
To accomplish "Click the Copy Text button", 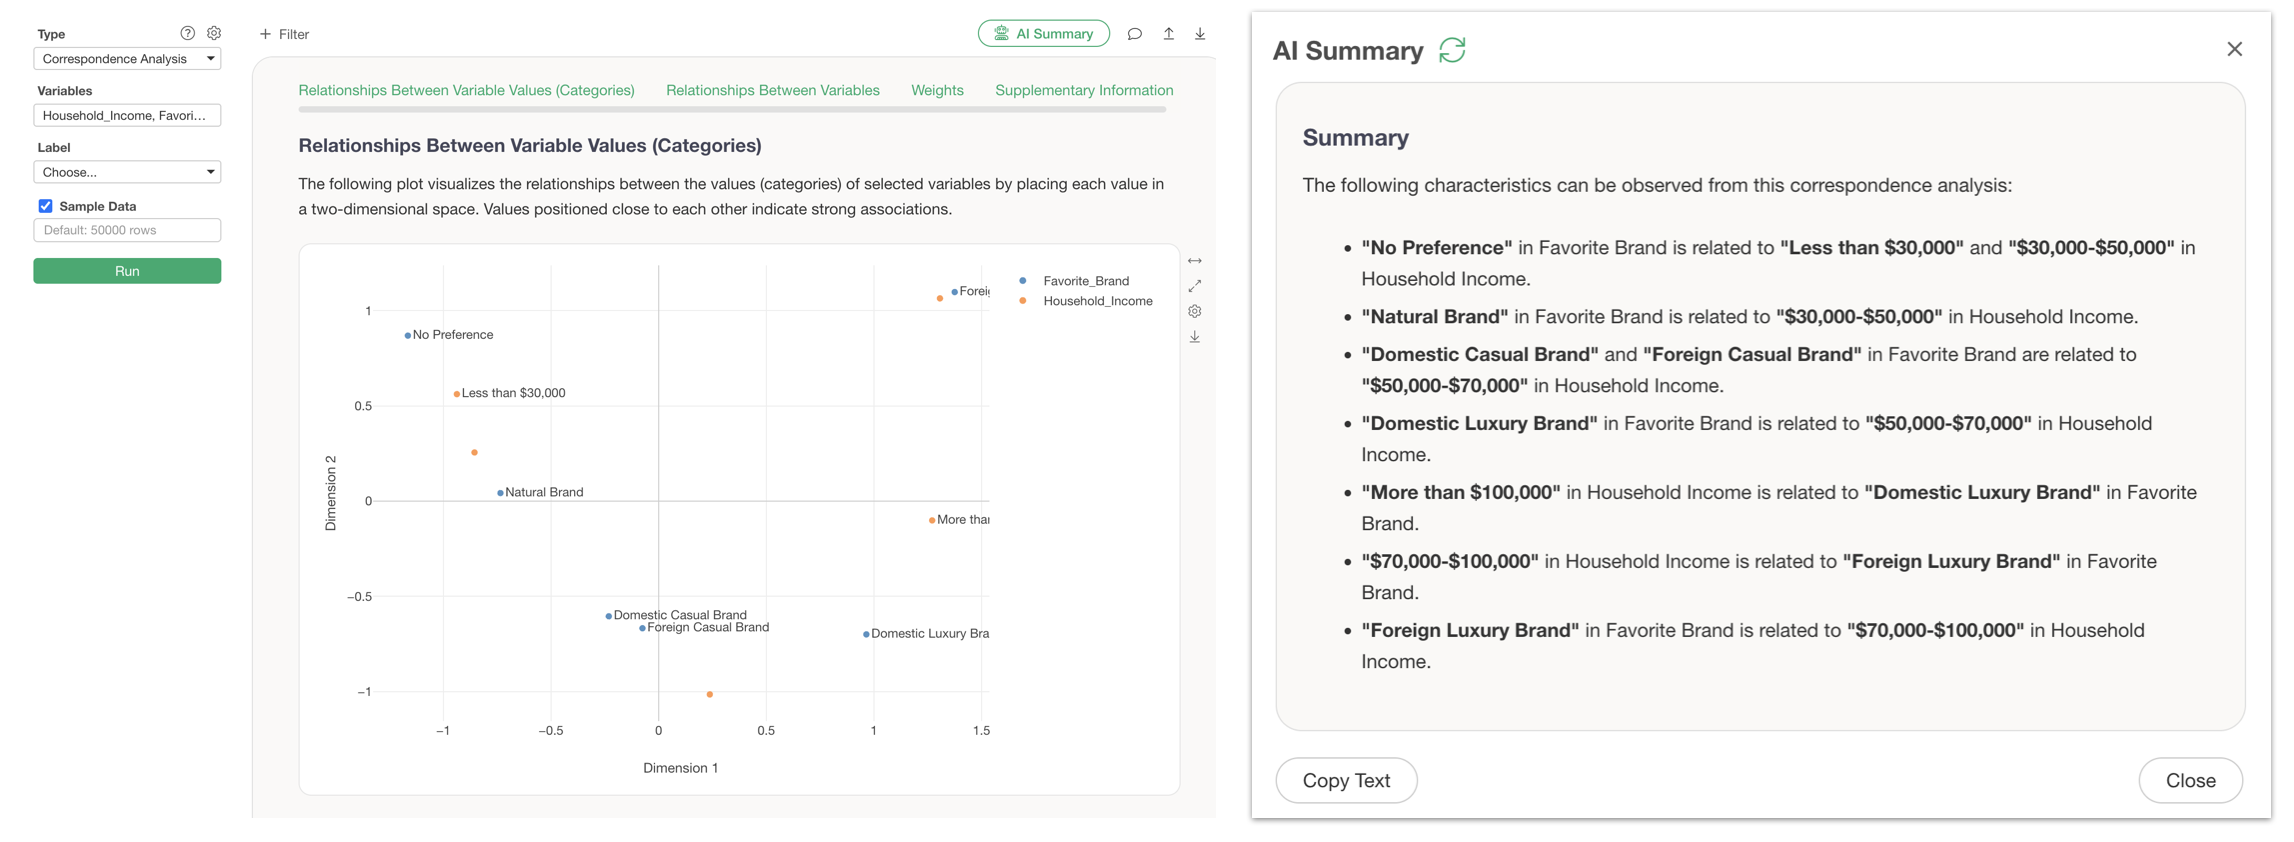I will [x=1346, y=780].
